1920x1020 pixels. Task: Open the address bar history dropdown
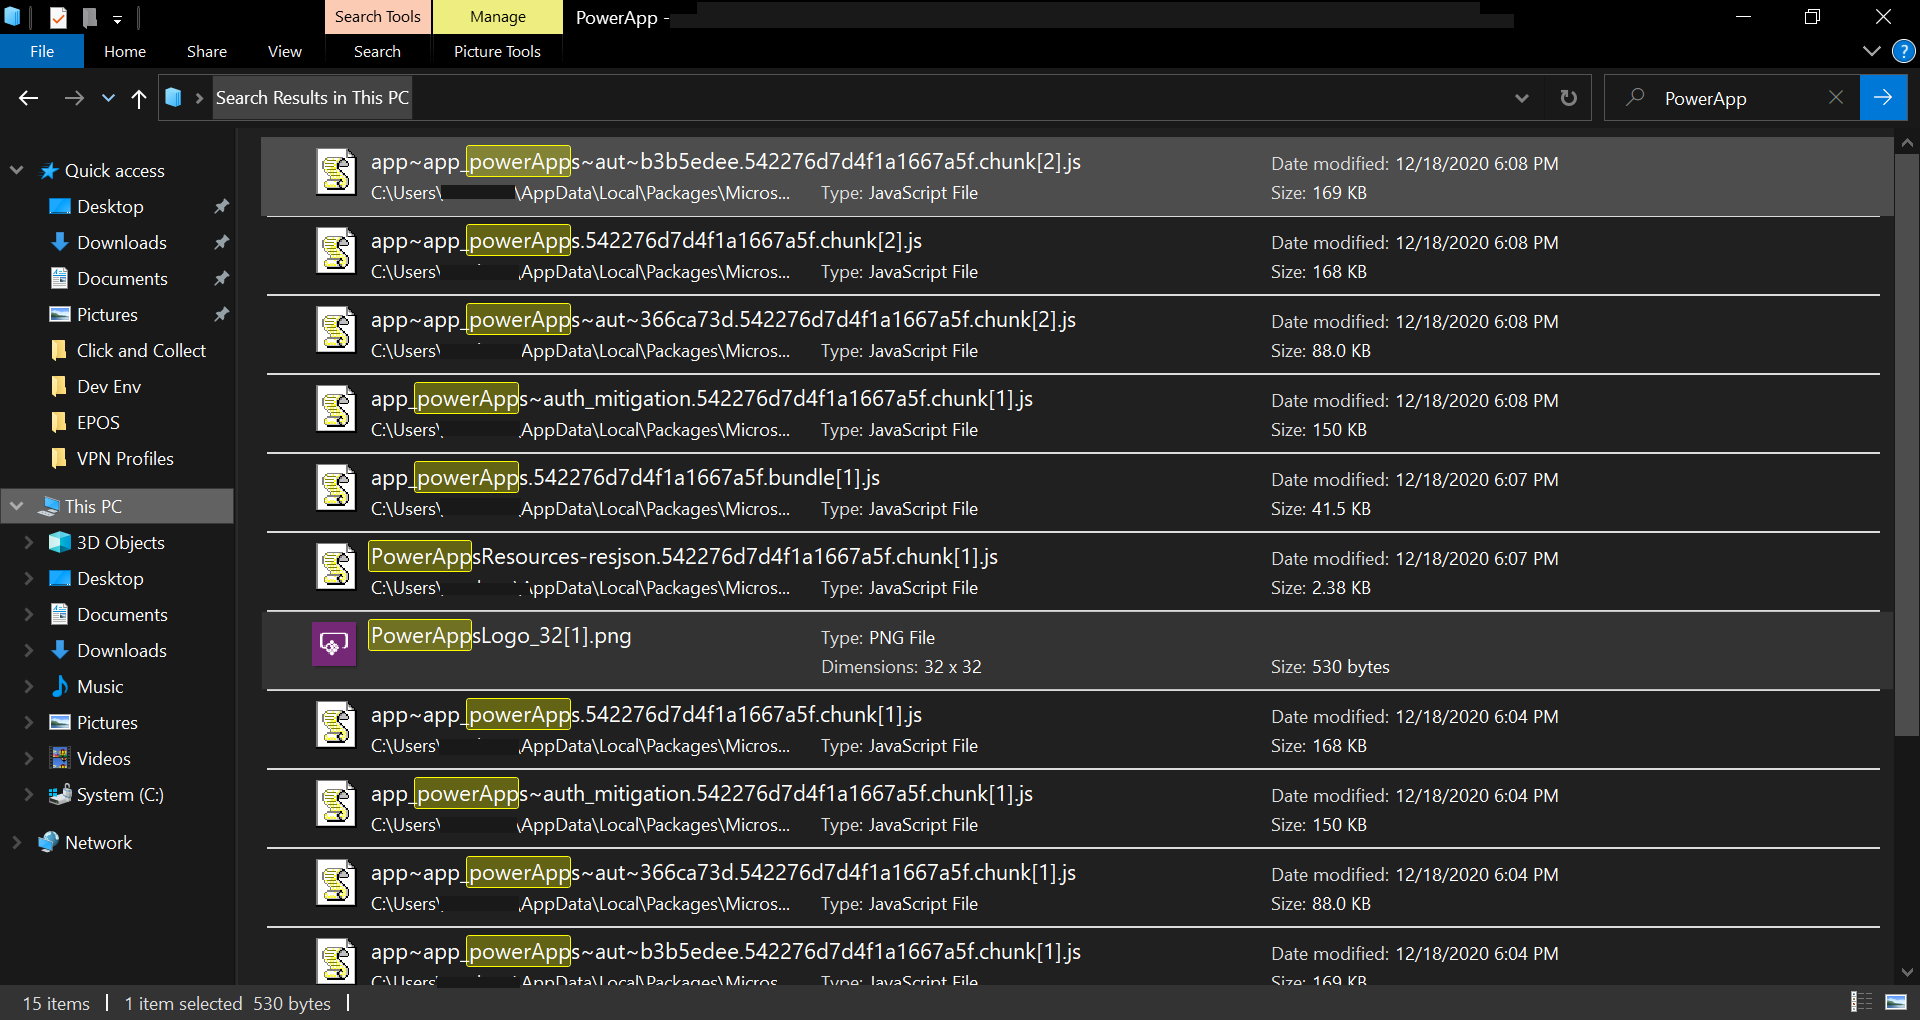click(1522, 98)
